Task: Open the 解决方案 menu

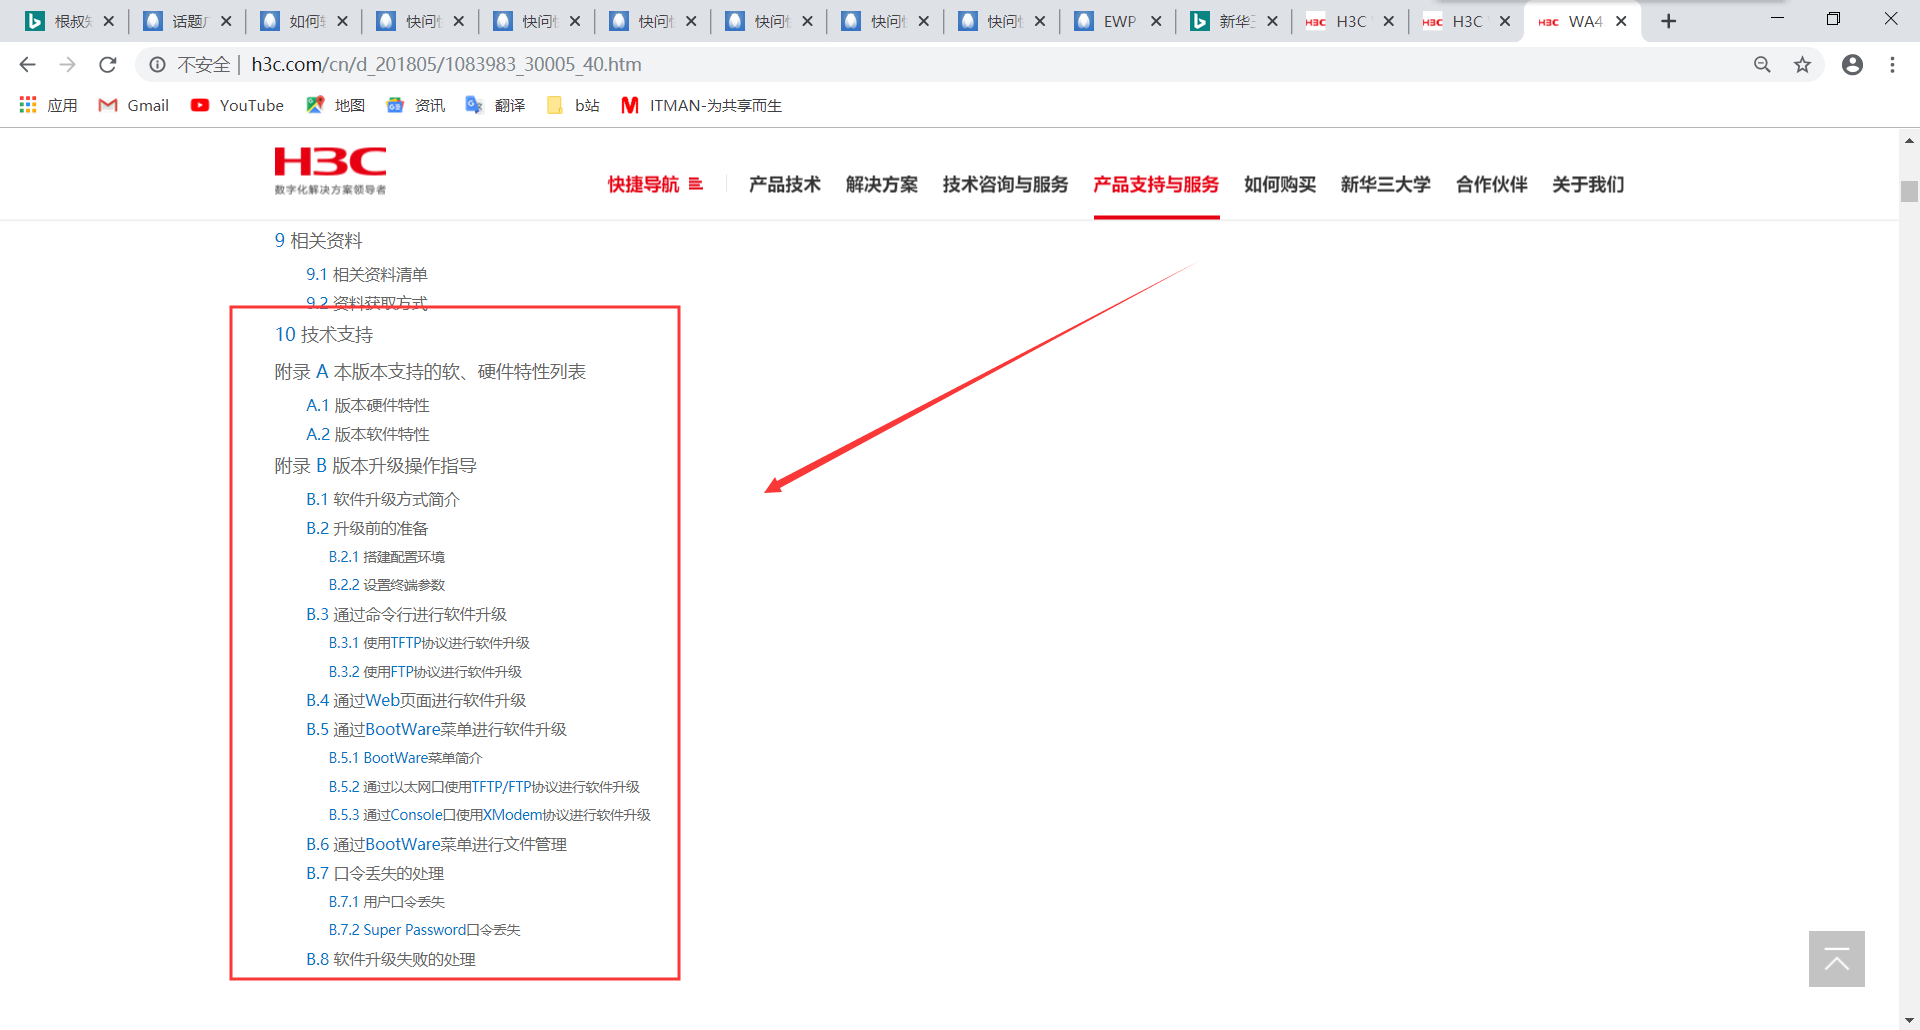Action: click(882, 184)
